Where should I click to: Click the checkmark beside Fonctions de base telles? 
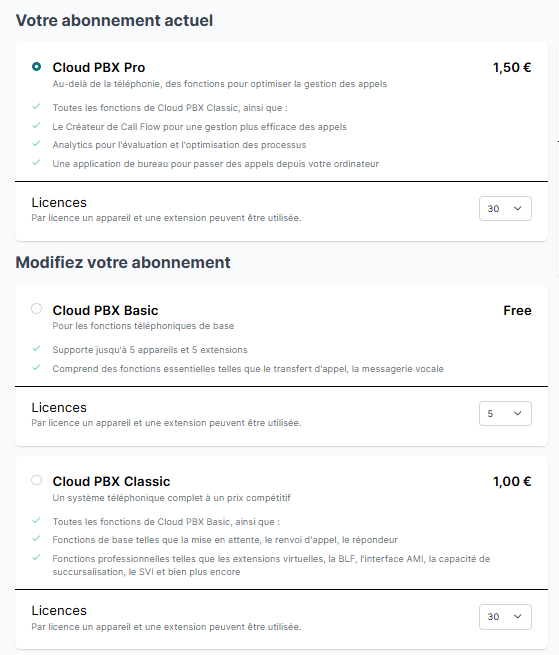[36, 538]
